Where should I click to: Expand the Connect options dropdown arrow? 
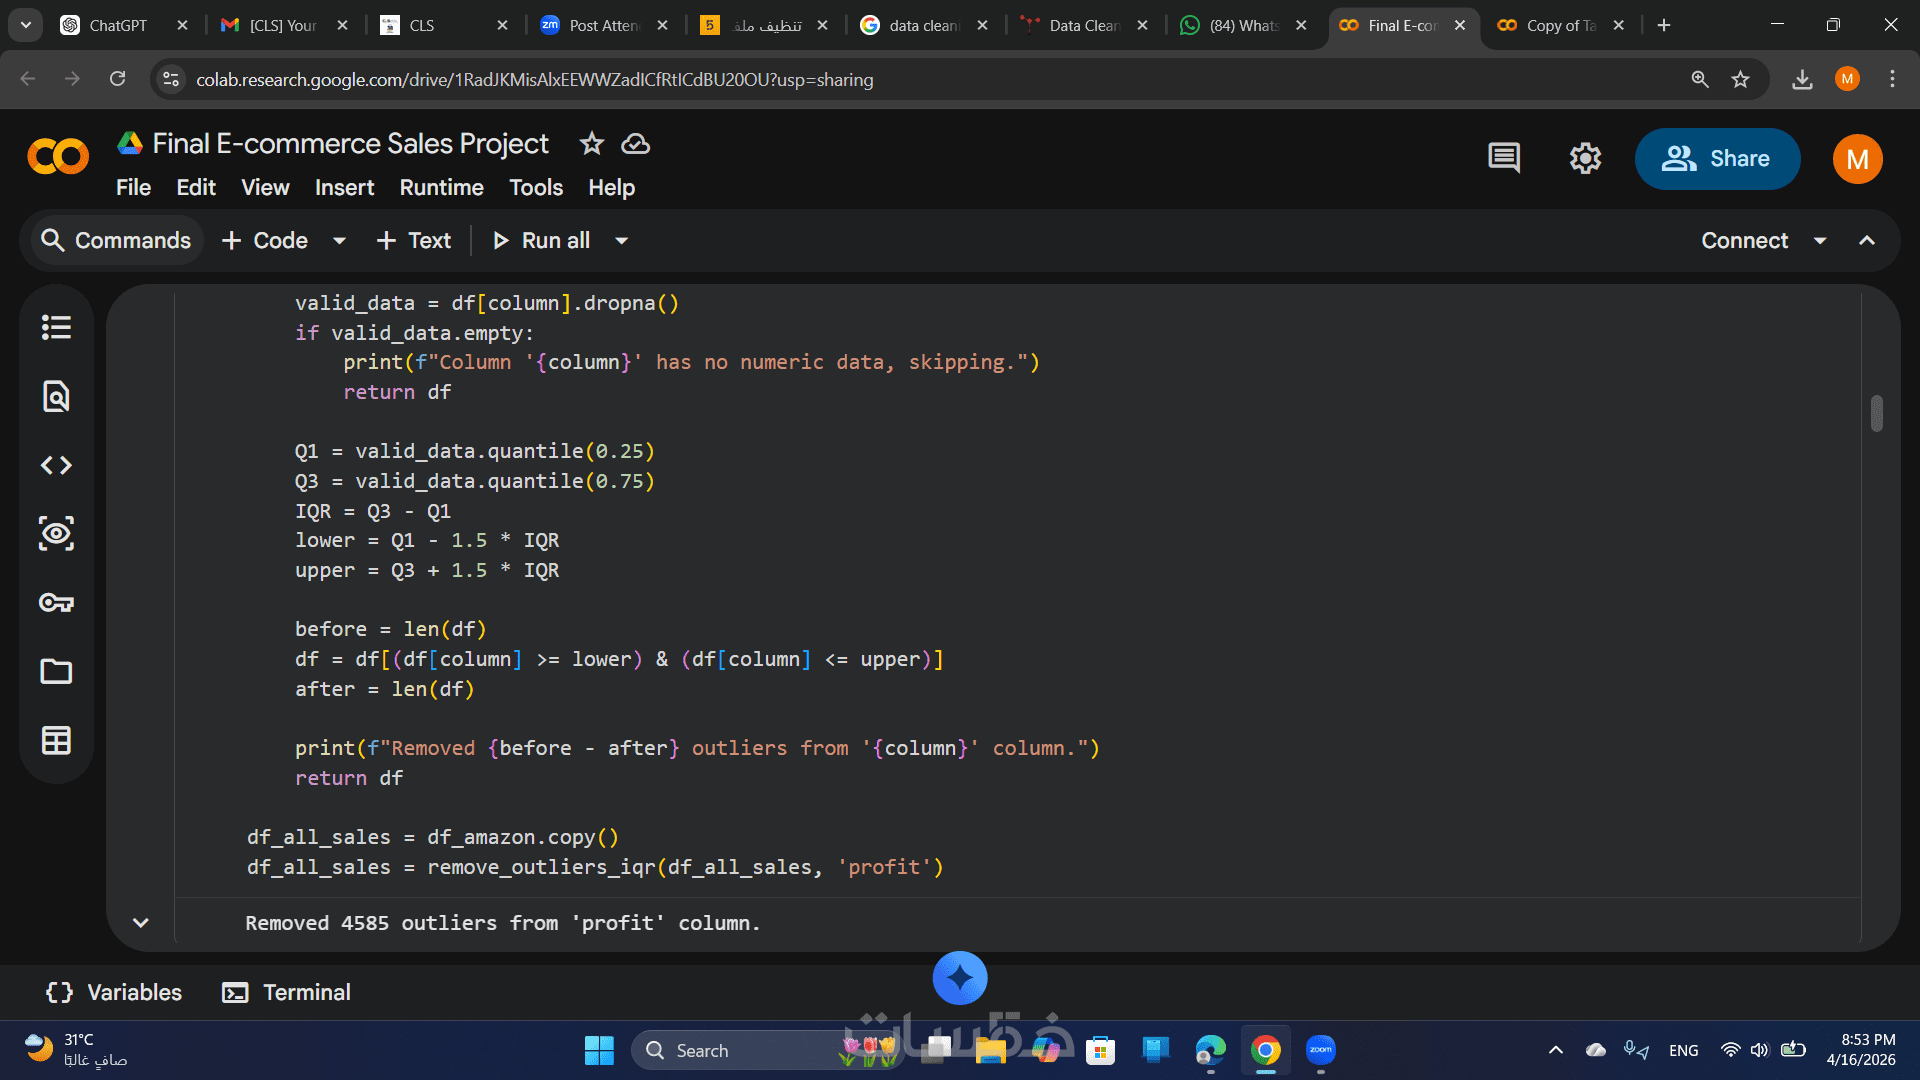pyautogui.click(x=1820, y=241)
